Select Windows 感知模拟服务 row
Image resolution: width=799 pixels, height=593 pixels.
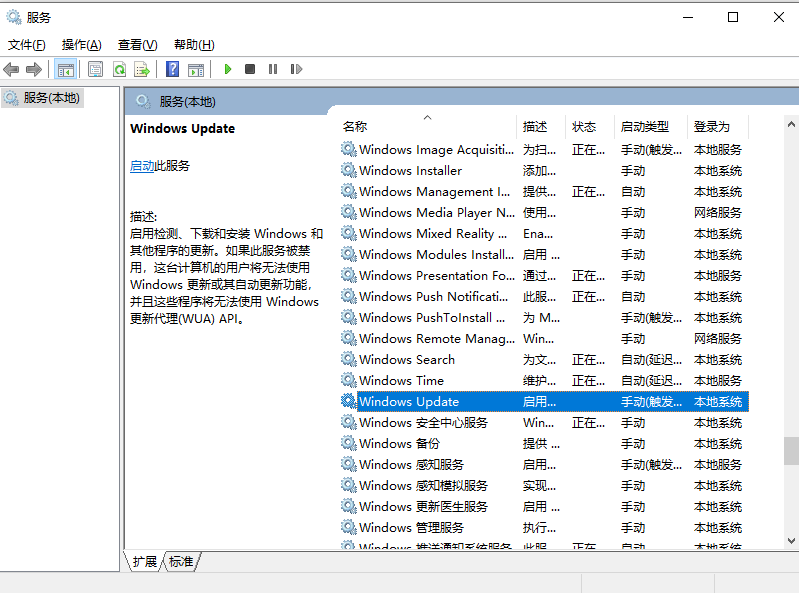(x=544, y=486)
